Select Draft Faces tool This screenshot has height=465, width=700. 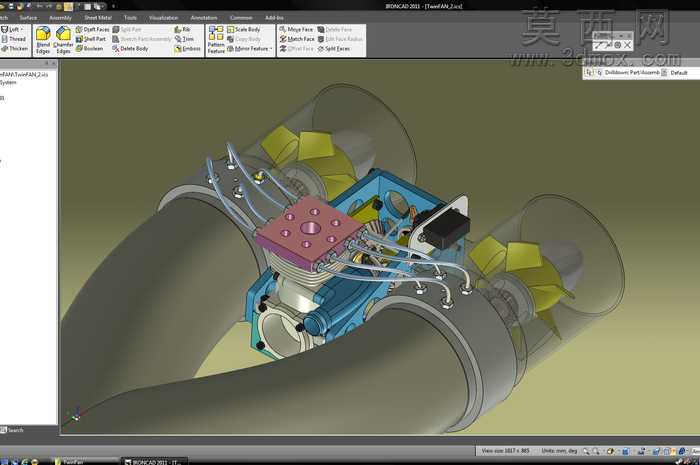click(92, 29)
